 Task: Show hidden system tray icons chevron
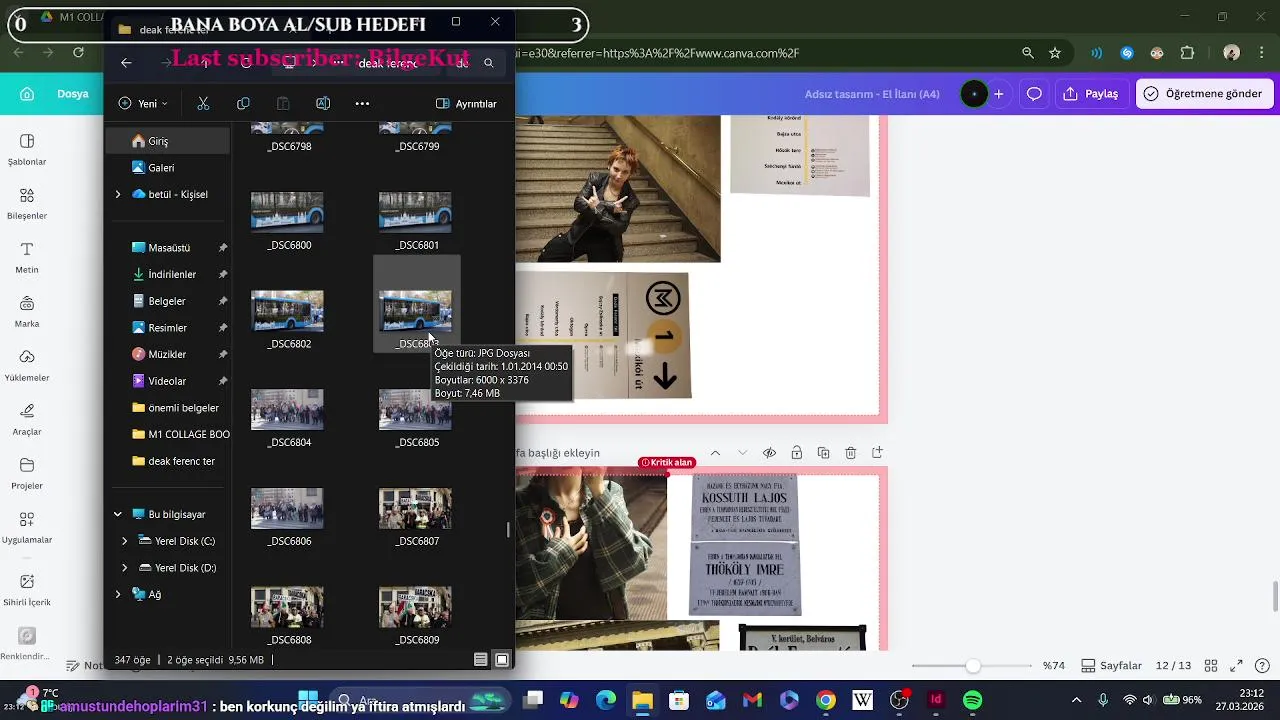1076,700
